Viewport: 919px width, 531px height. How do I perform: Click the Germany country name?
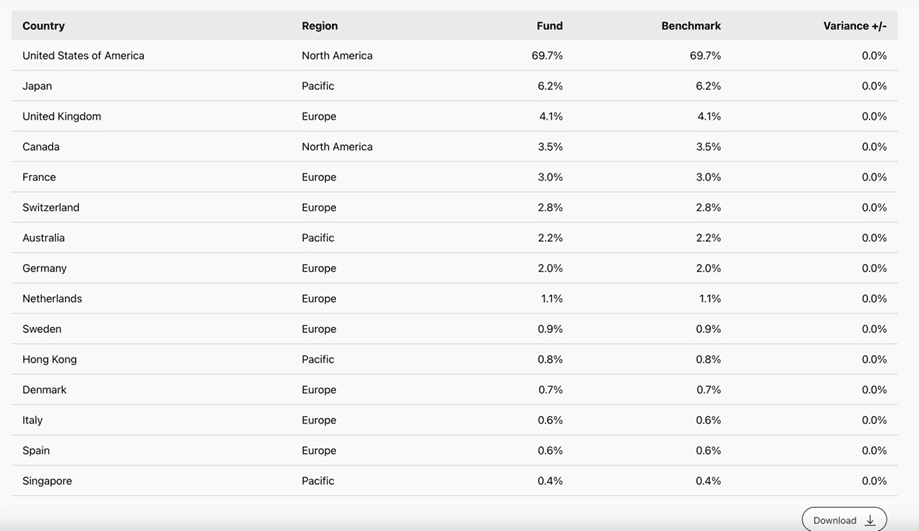click(x=45, y=268)
